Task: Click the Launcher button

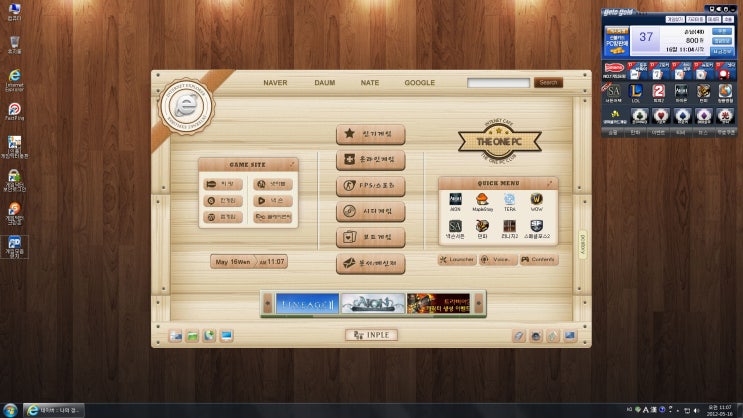Action: pyautogui.click(x=457, y=259)
